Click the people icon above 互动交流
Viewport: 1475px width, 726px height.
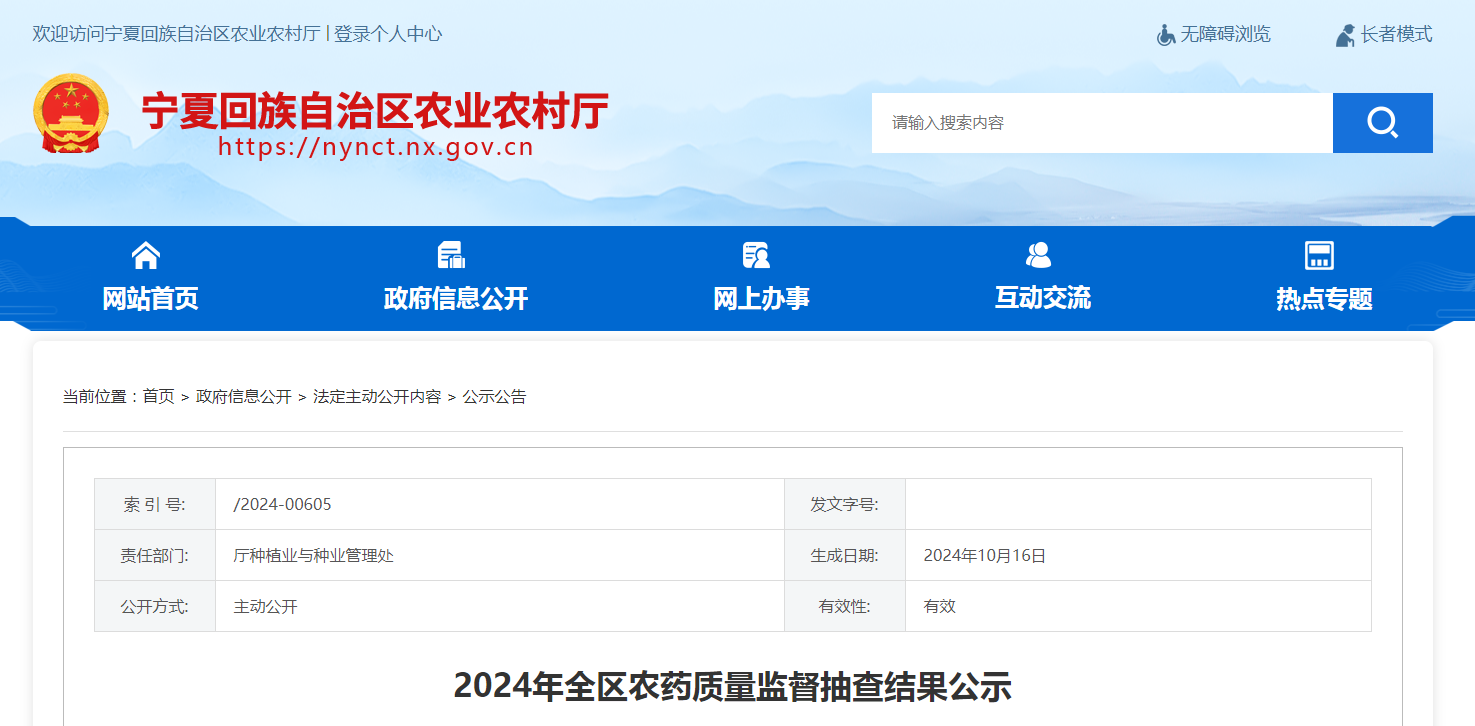[x=1039, y=256]
